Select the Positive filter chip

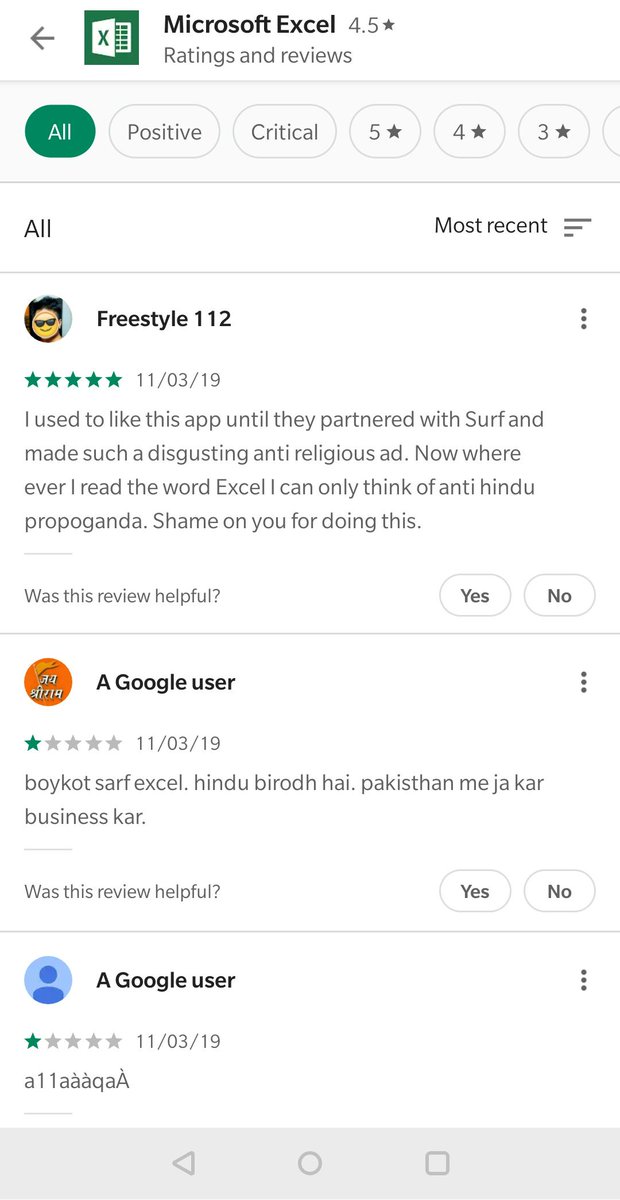click(164, 132)
